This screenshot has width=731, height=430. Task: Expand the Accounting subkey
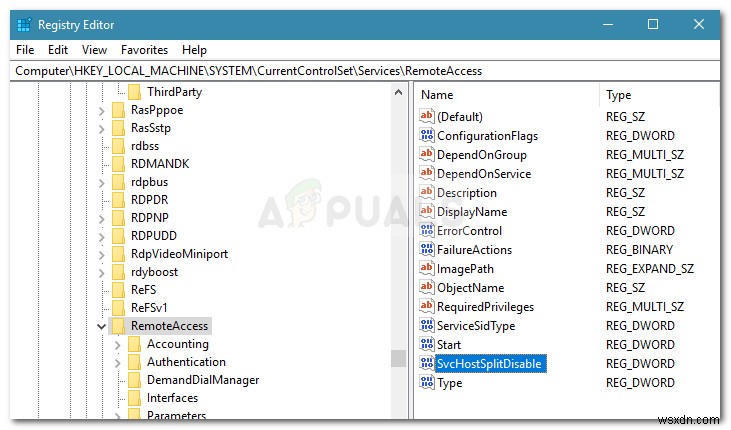(x=117, y=345)
